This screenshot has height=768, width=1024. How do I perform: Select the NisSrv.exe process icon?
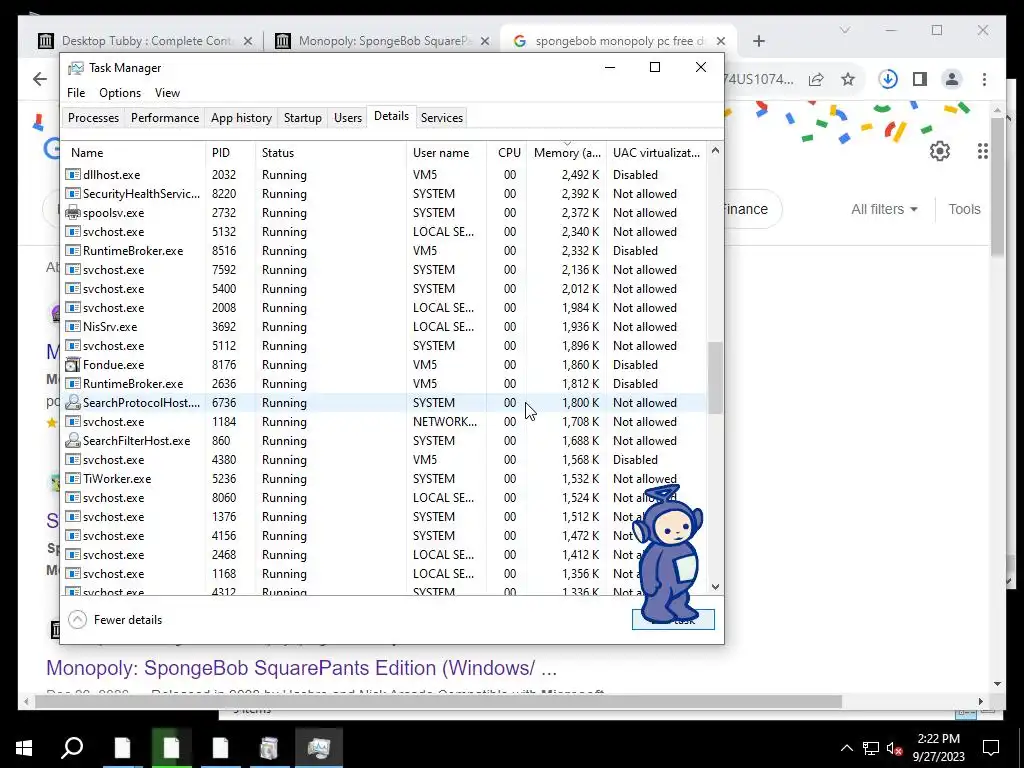click(72, 327)
